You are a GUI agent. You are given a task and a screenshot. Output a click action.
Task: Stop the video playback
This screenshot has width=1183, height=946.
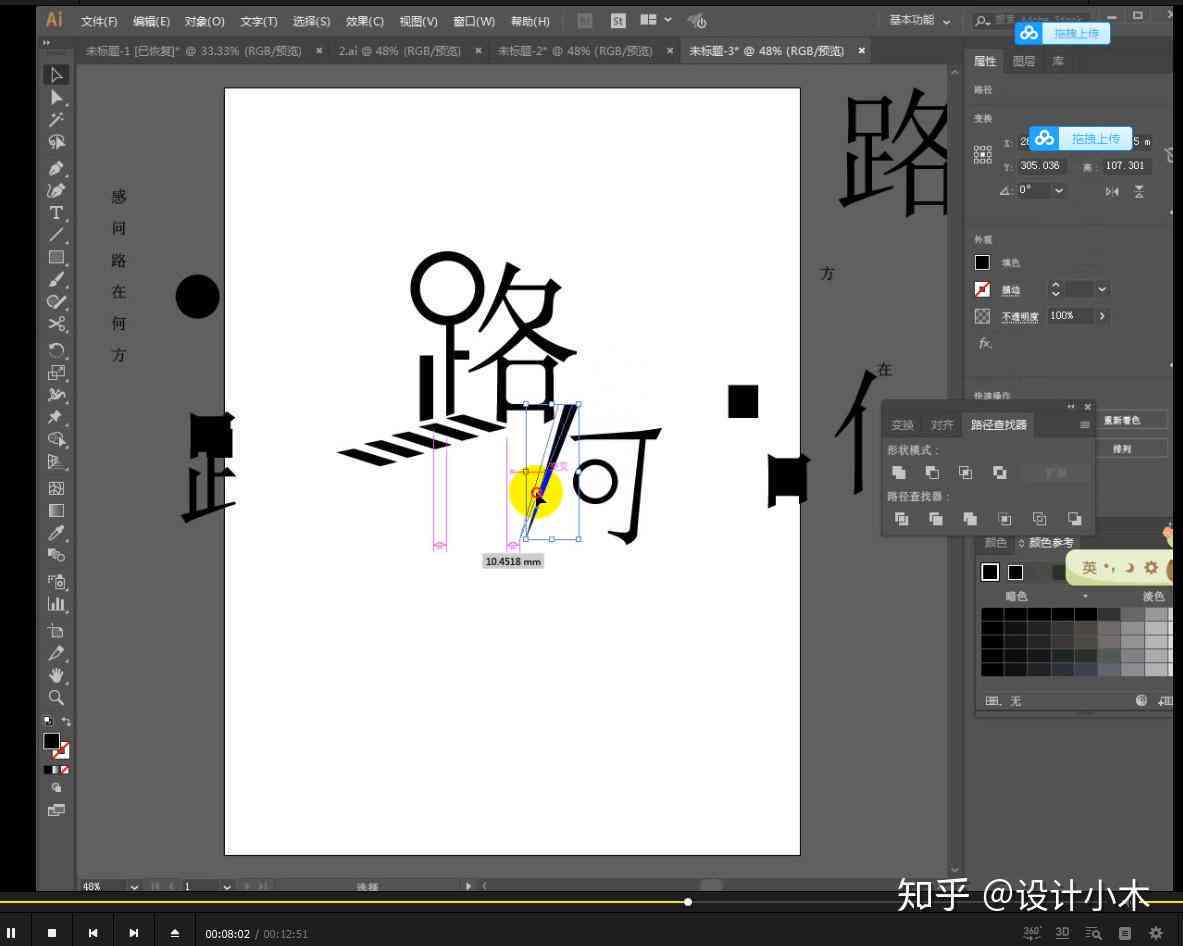pyautogui.click(x=52, y=933)
